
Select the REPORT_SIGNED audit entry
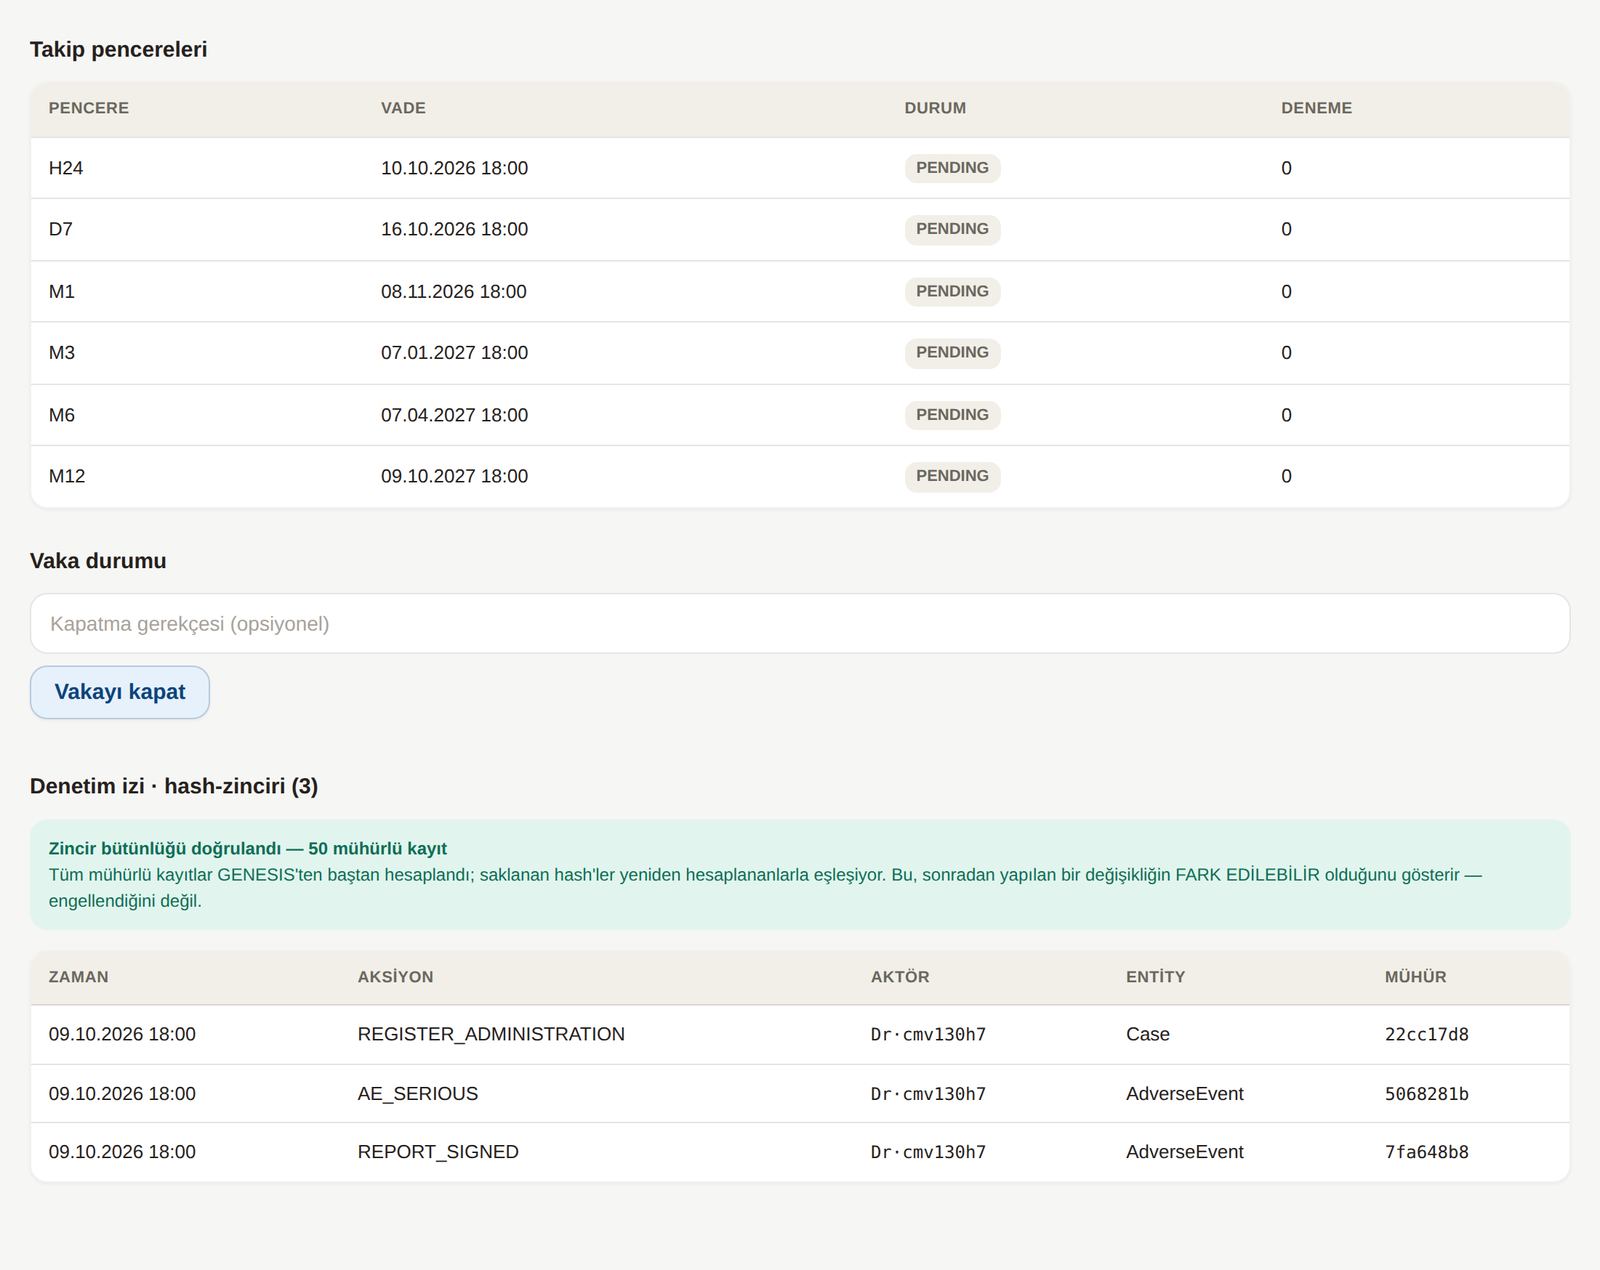pyautogui.click(x=800, y=1152)
